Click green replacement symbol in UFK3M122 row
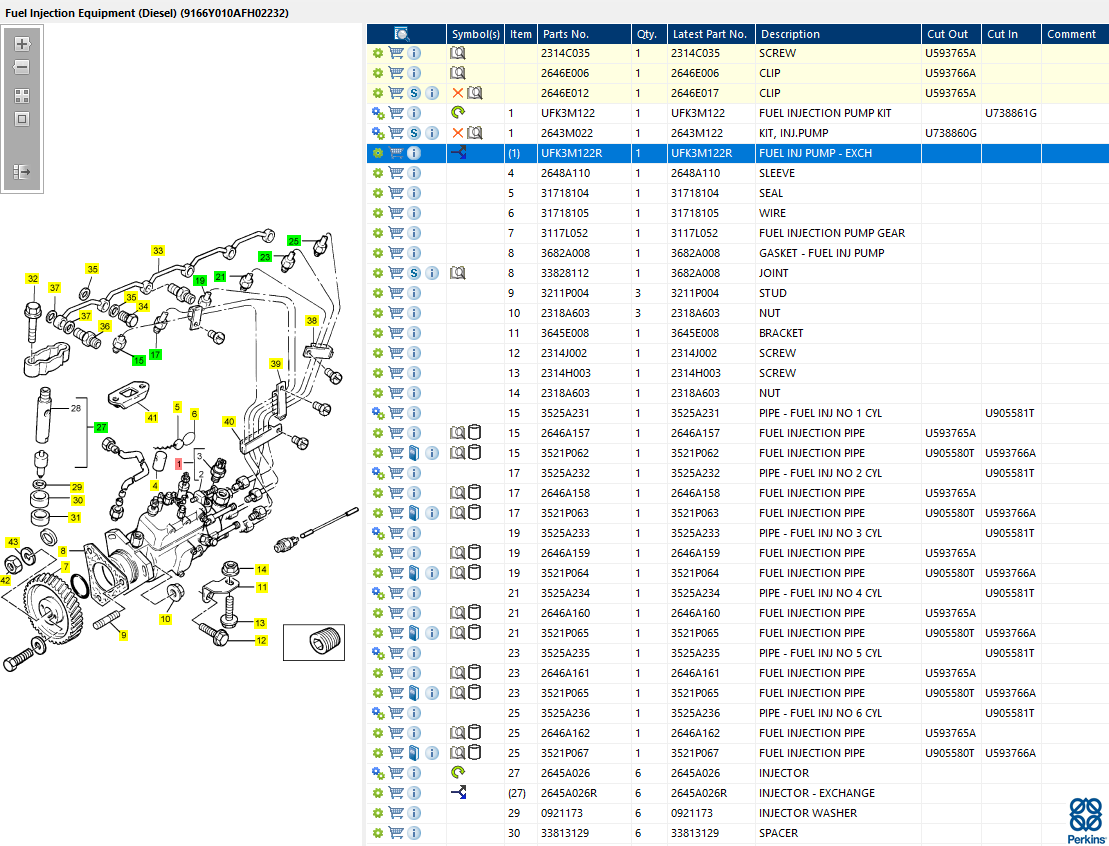This screenshot has width=1109, height=846. [458, 112]
